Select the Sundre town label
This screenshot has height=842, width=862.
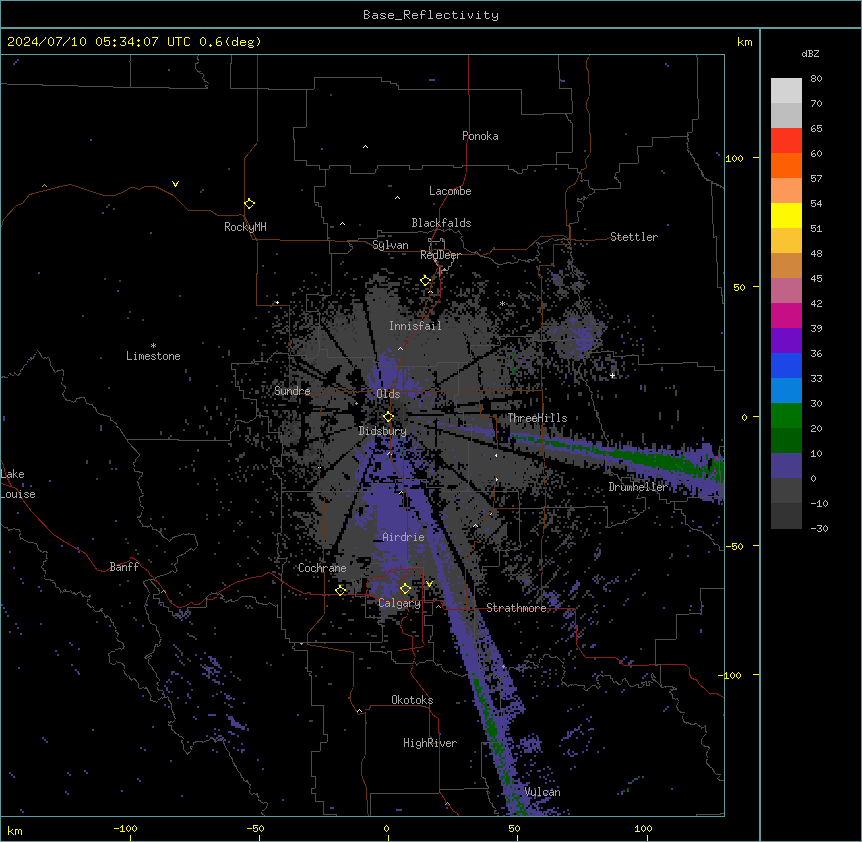(292, 391)
